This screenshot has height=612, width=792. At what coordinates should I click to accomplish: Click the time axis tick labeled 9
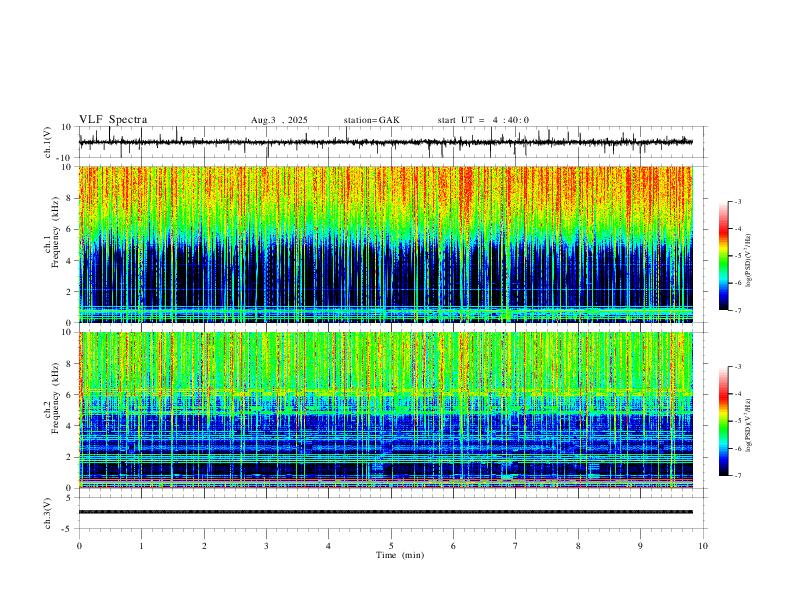(640, 546)
